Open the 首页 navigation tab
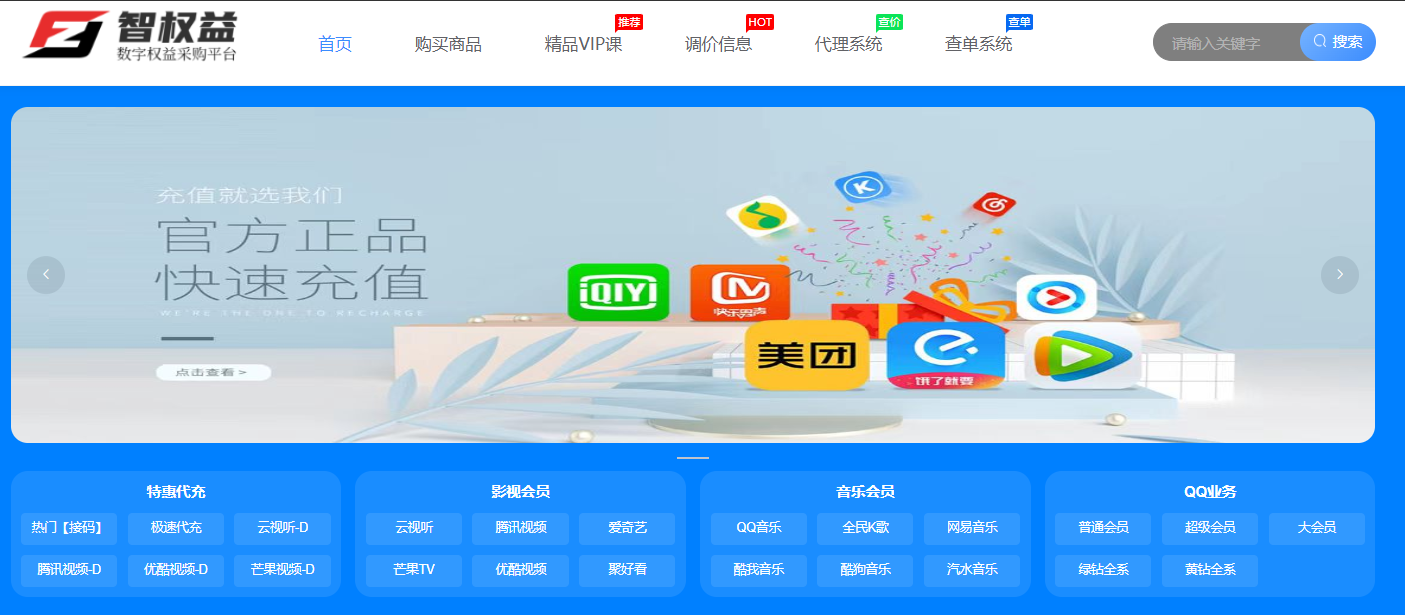The width and height of the screenshot is (1405, 615). point(335,44)
